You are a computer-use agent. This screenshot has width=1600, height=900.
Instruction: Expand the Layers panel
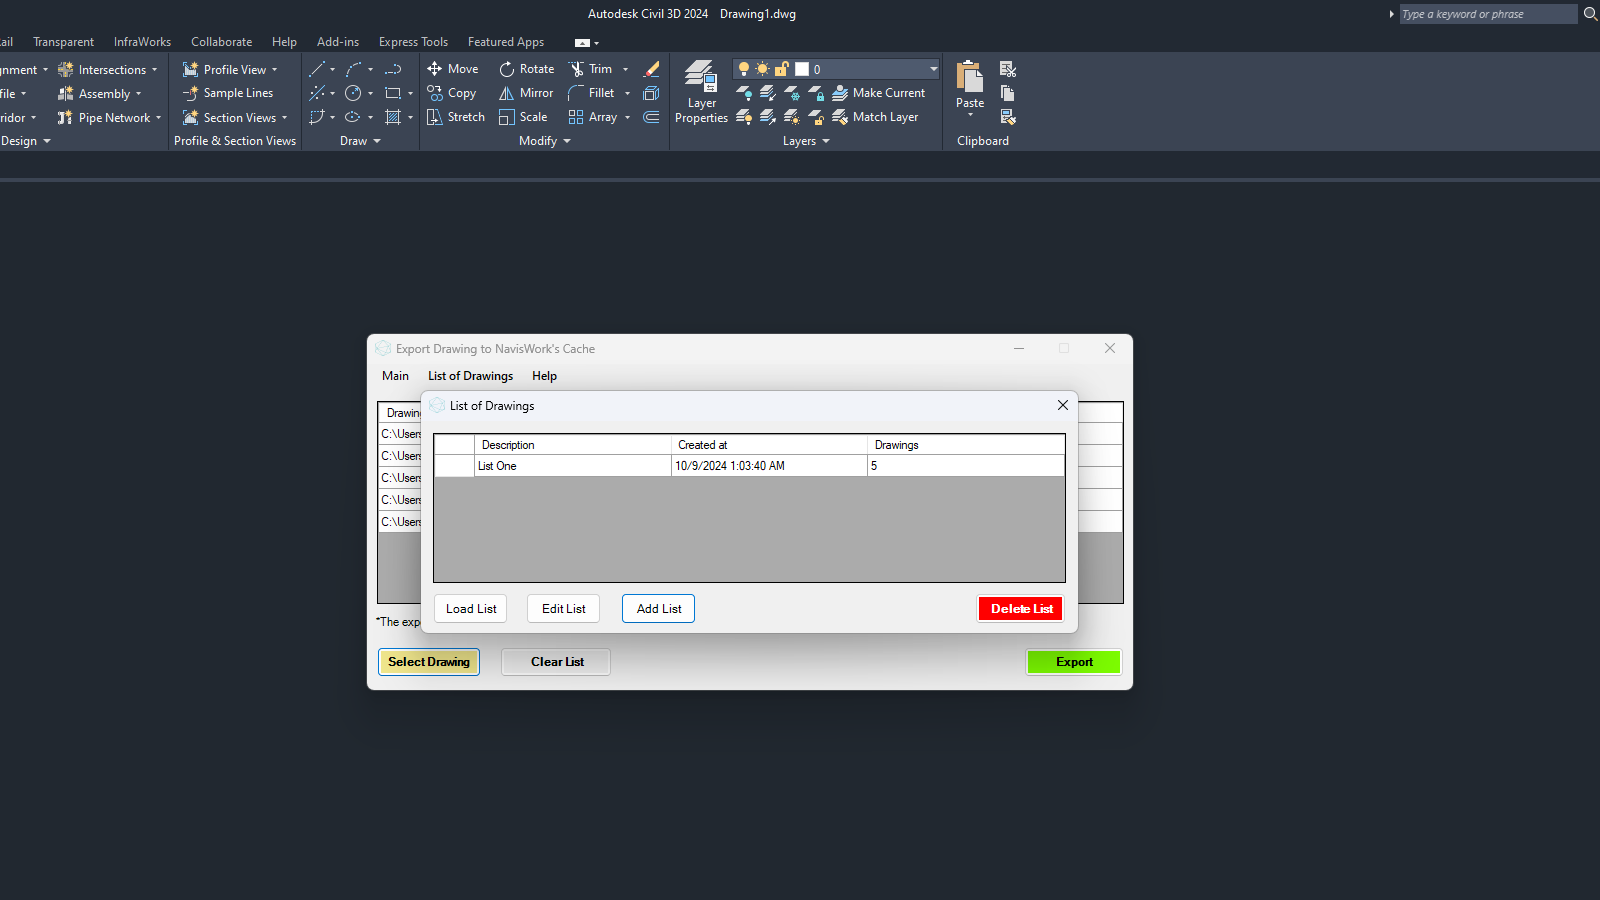point(806,141)
